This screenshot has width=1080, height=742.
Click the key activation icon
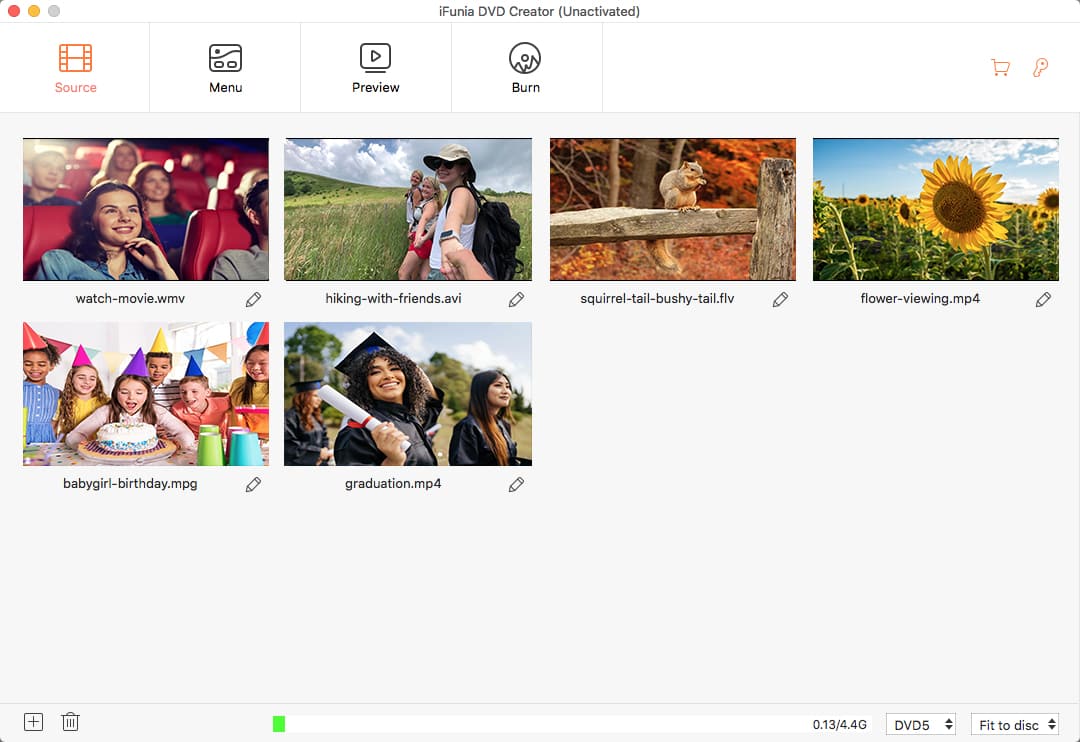[x=1040, y=68]
